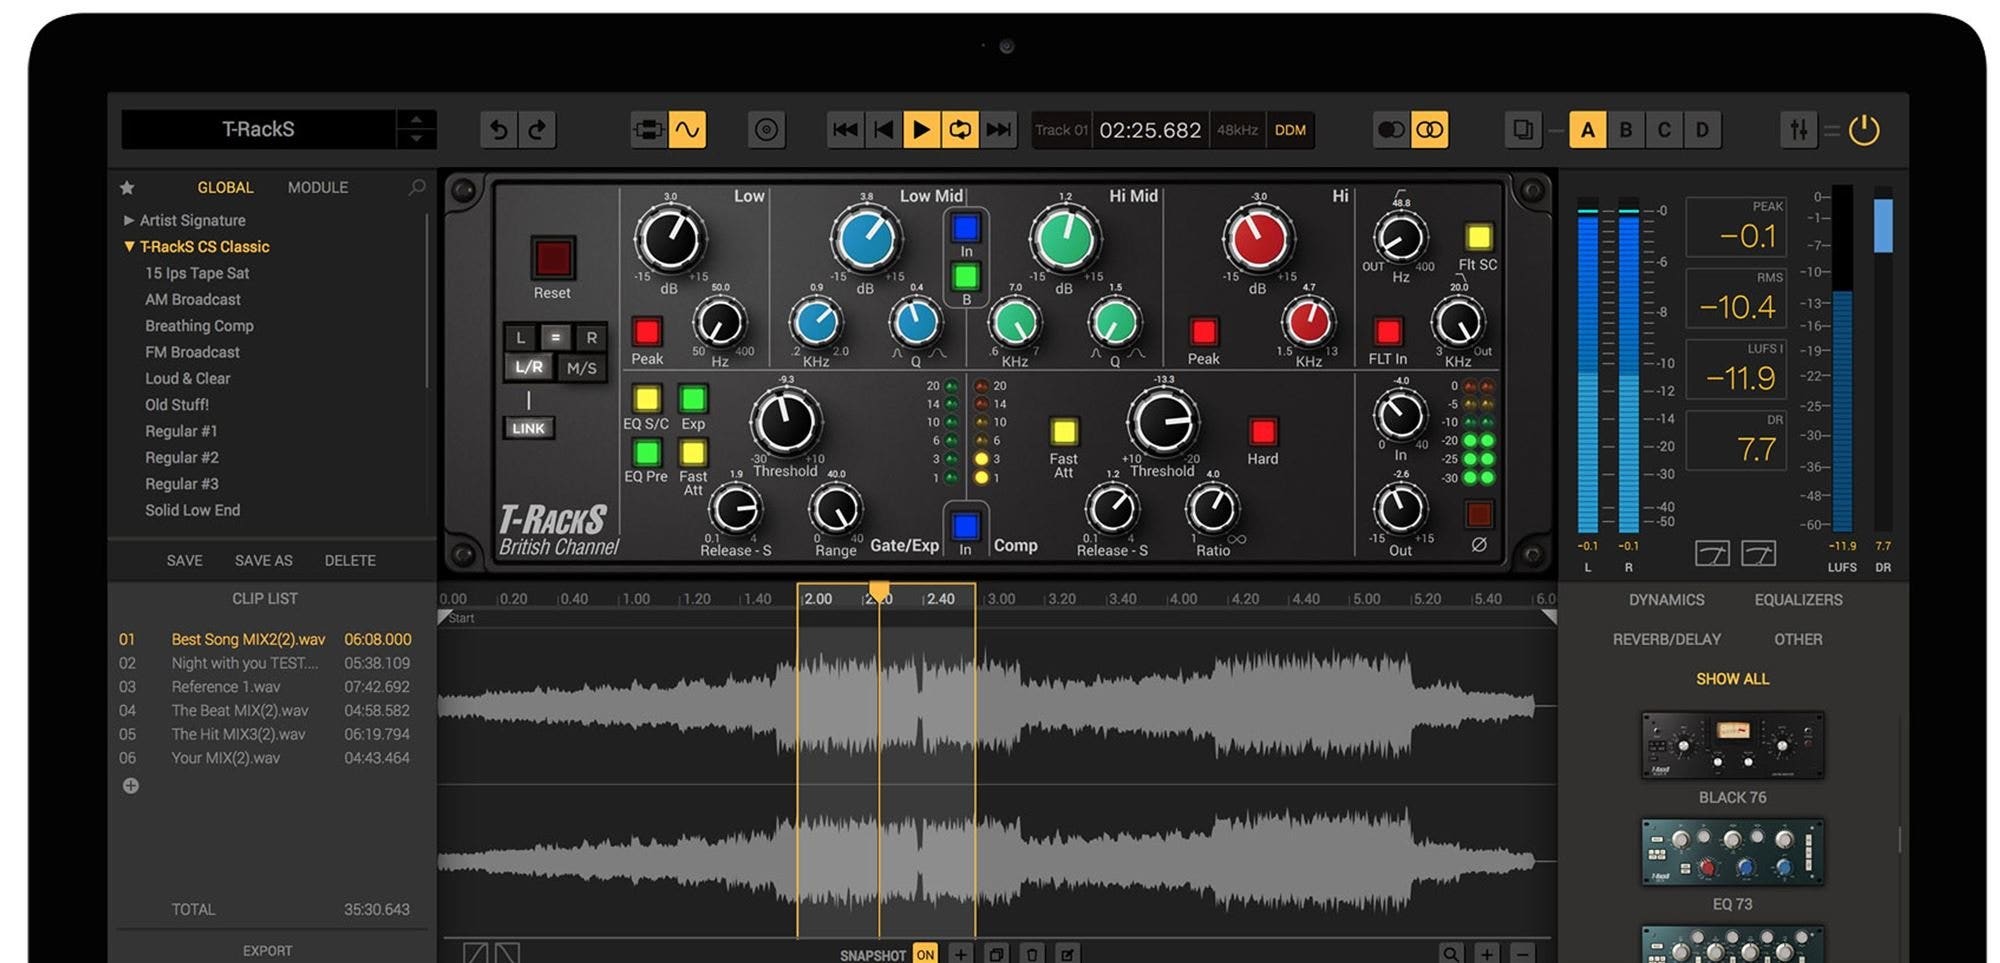Open the EQUALIZERS module category
This screenshot has width=2000, height=963.
point(1798,600)
